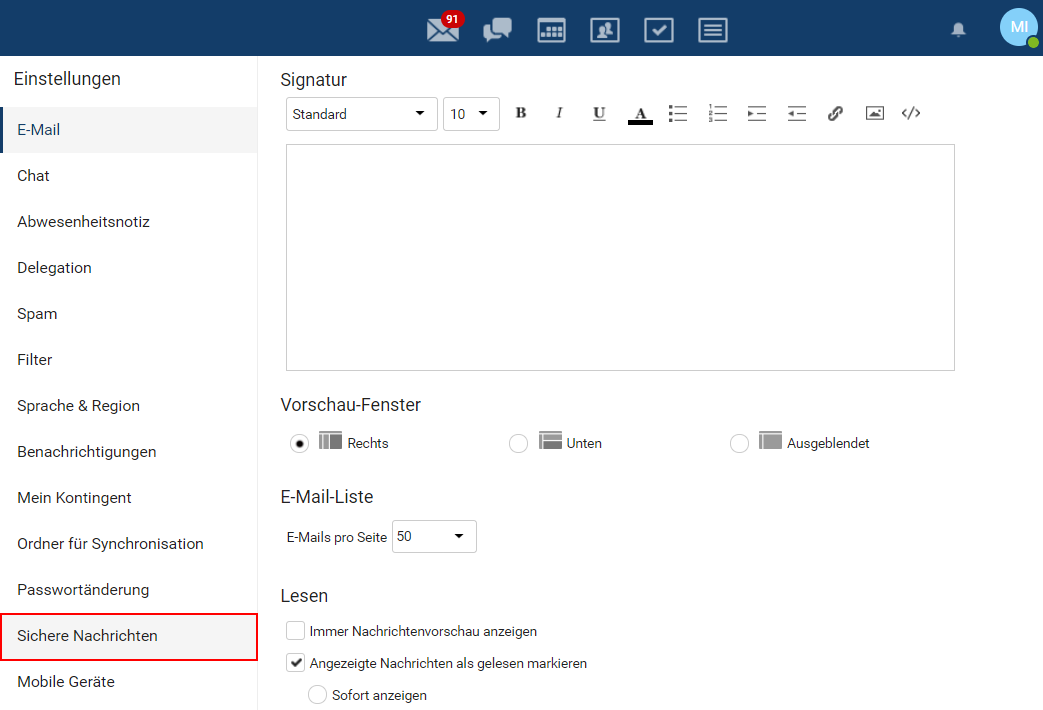
Task: Insert an image into the signature
Action: [874, 114]
